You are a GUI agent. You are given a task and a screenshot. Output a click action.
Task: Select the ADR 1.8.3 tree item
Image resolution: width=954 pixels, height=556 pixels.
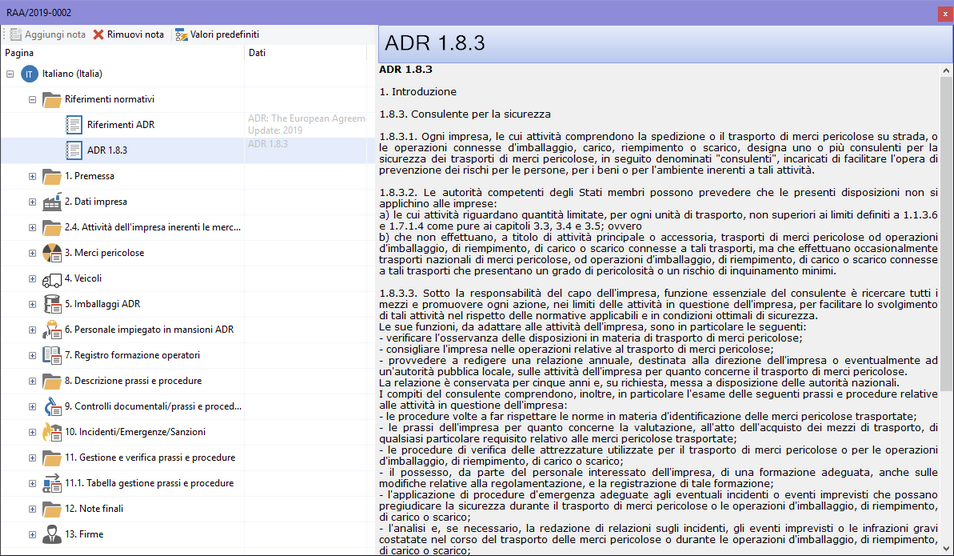point(107,150)
